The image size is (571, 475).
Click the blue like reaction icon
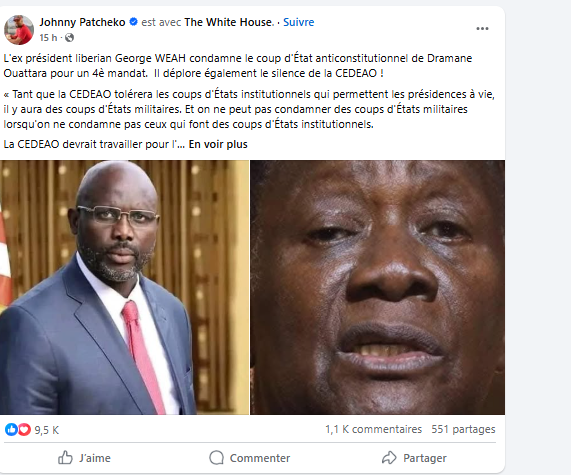pyautogui.click(x=11, y=429)
